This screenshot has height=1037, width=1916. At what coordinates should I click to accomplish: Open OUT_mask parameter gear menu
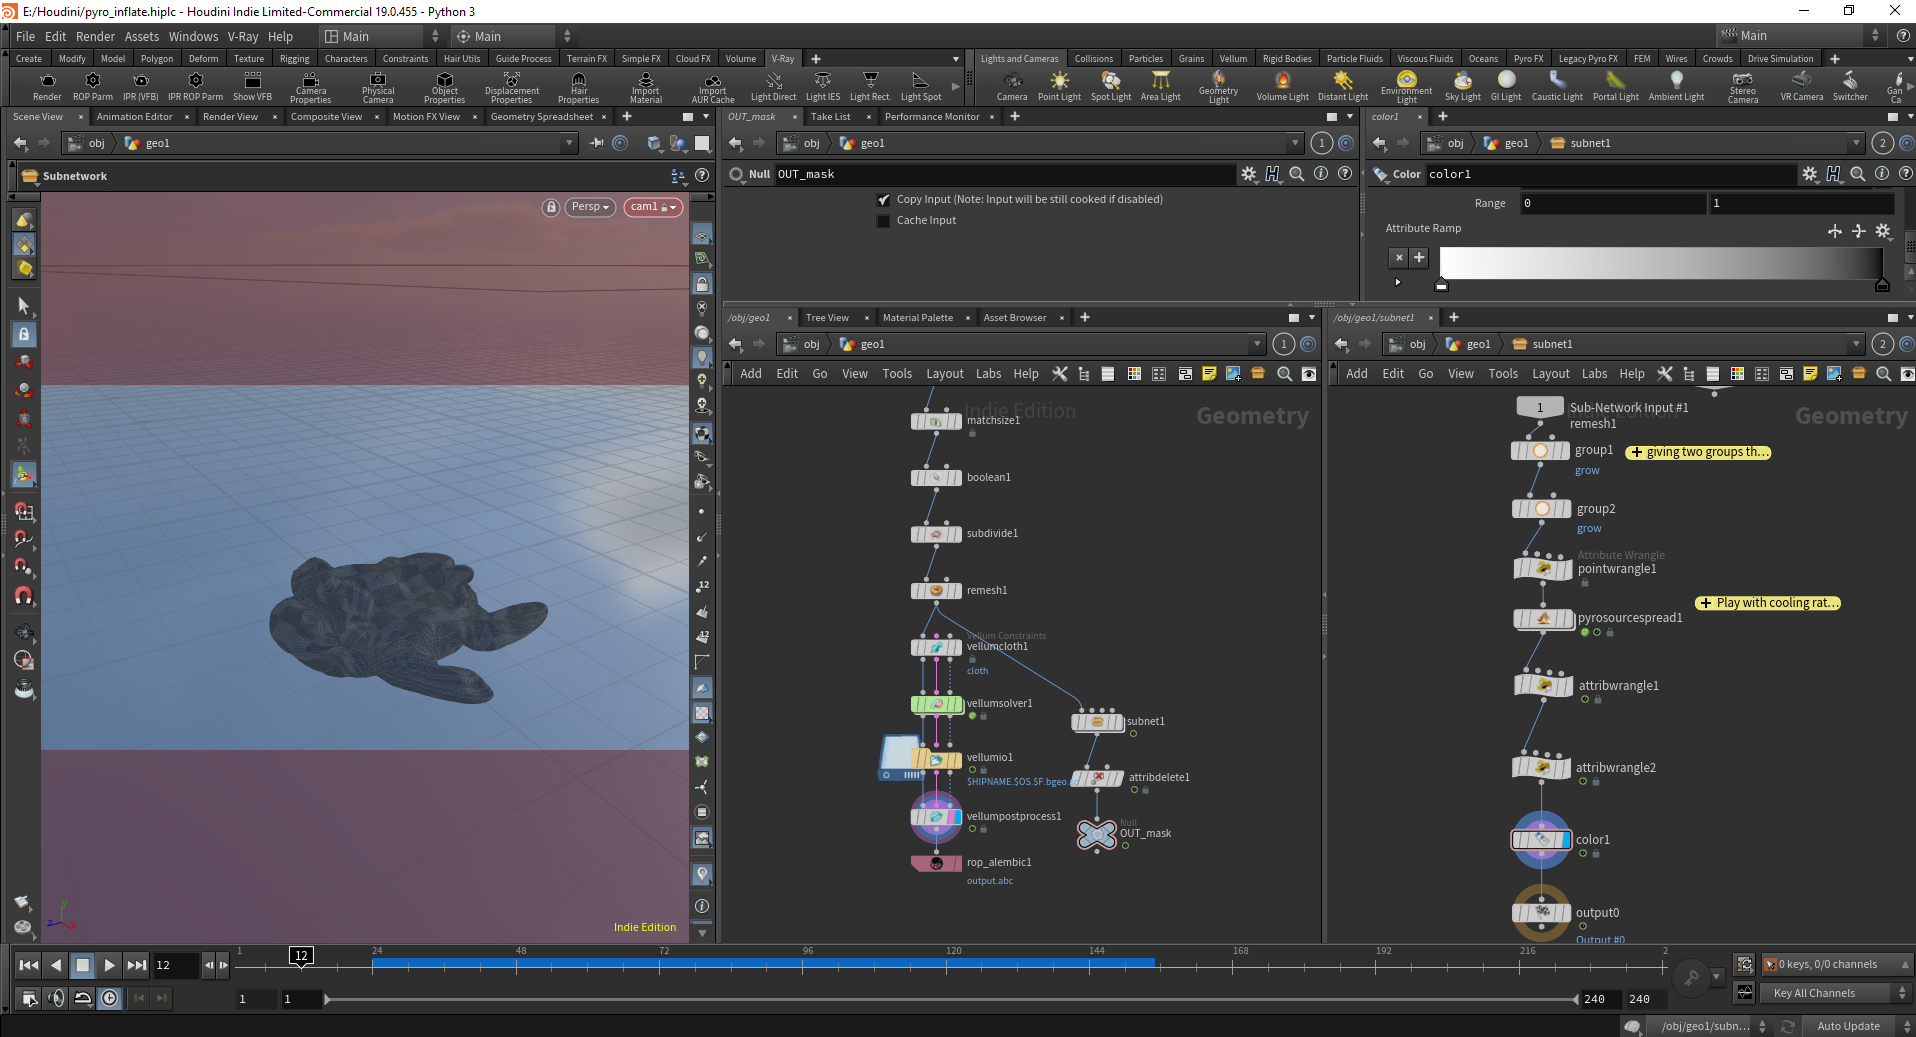click(1249, 174)
